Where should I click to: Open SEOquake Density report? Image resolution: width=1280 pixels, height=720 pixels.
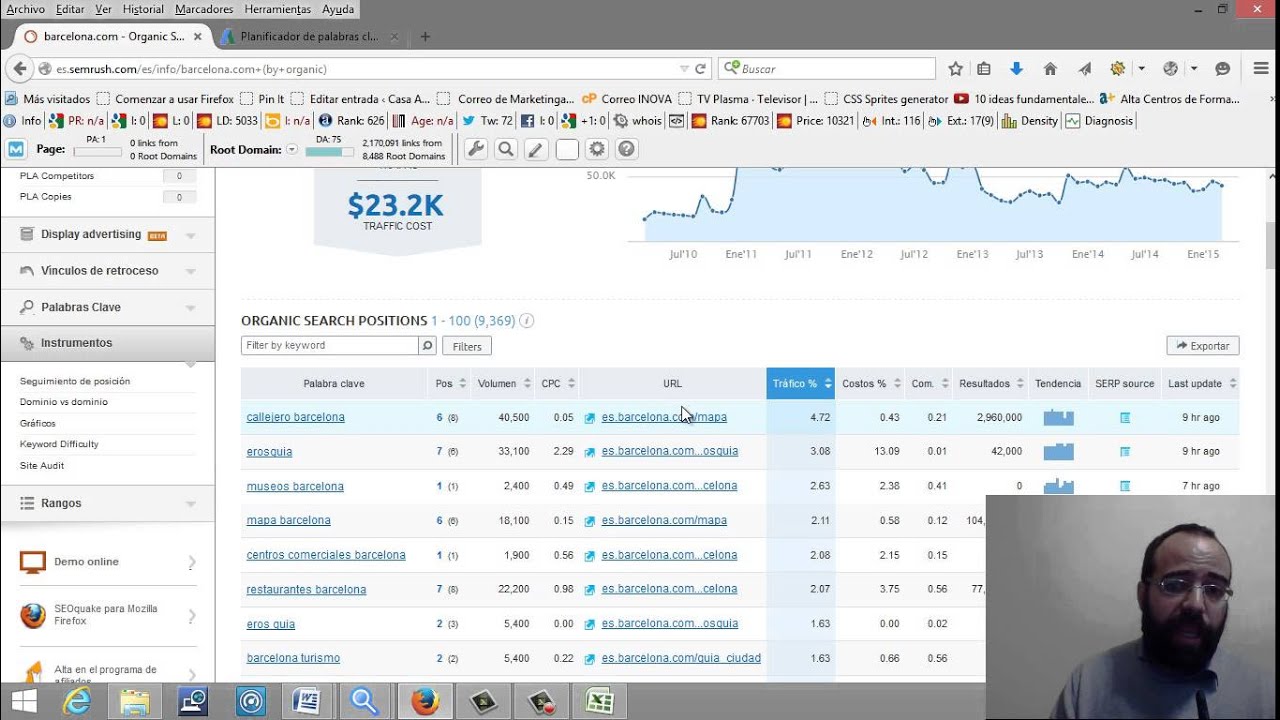point(1030,121)
